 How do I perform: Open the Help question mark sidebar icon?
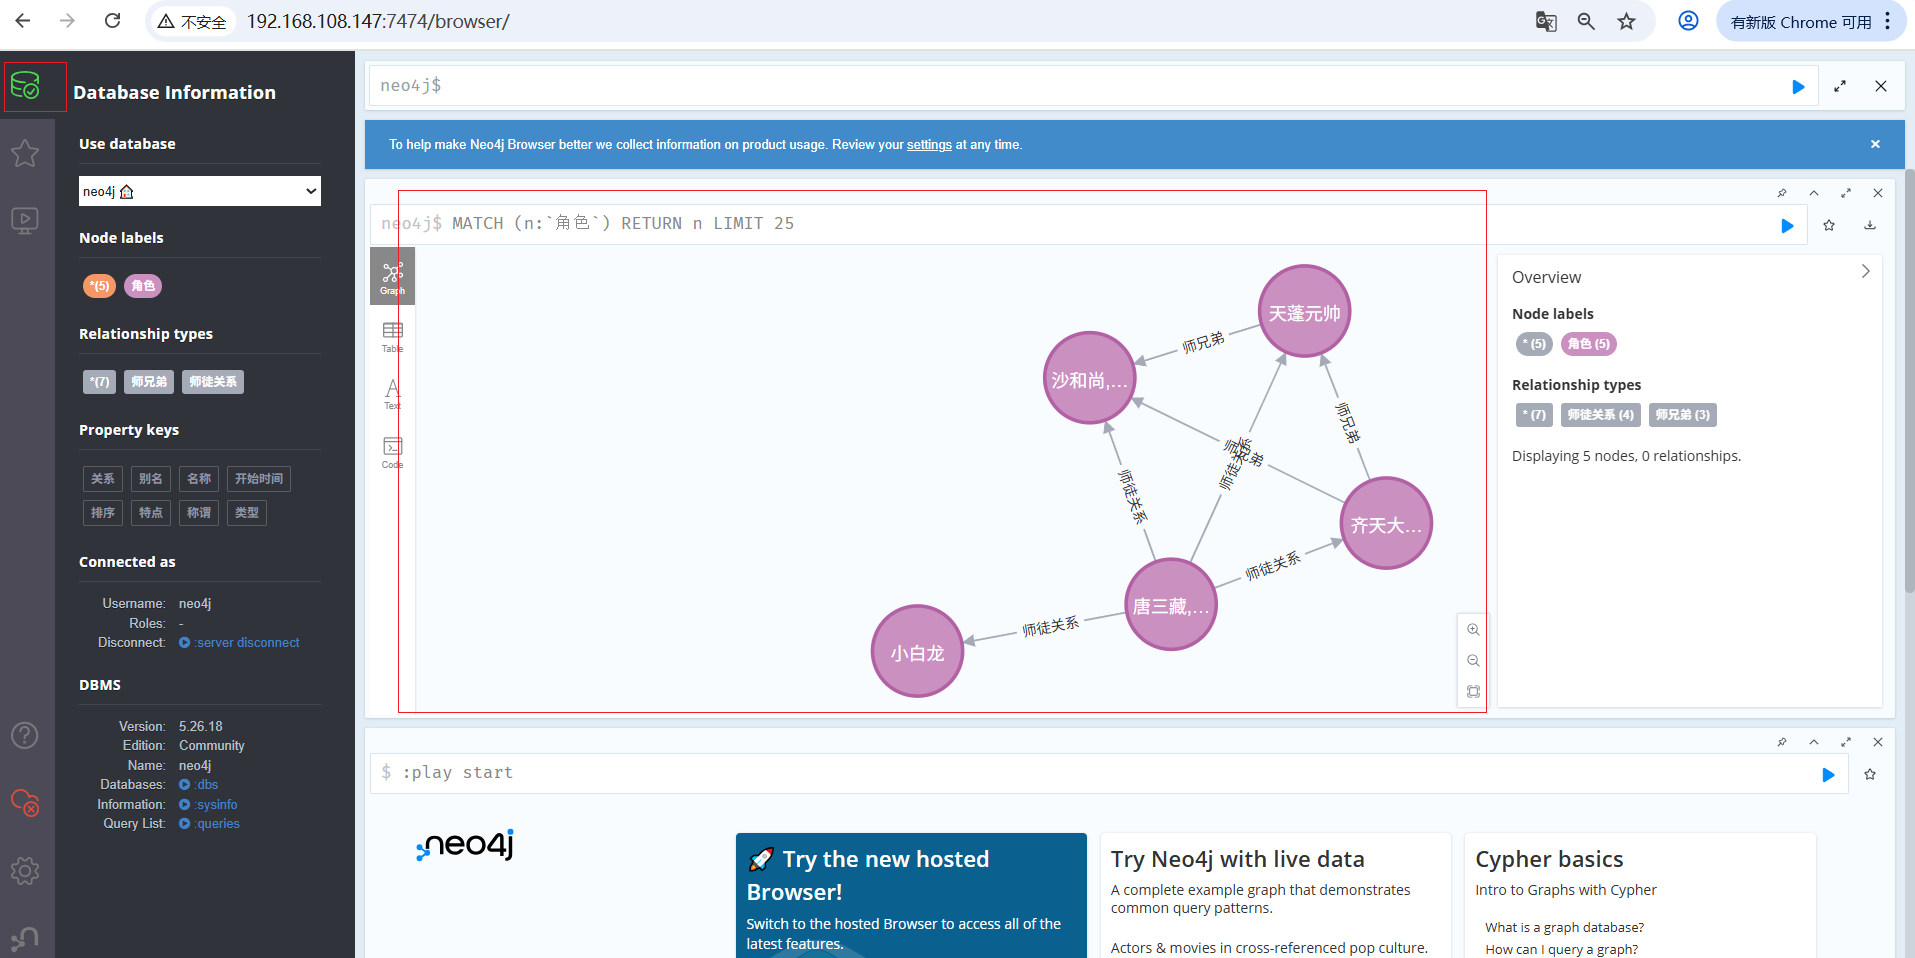click(25, 736)
